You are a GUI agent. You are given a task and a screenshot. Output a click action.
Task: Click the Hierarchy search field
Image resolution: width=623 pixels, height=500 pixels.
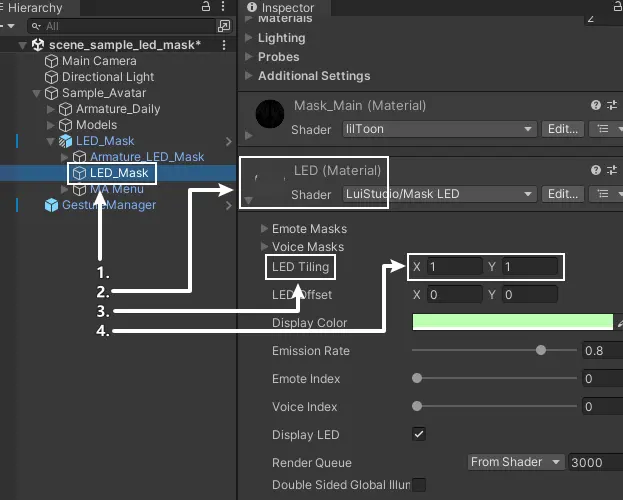[x=122, y=26]
